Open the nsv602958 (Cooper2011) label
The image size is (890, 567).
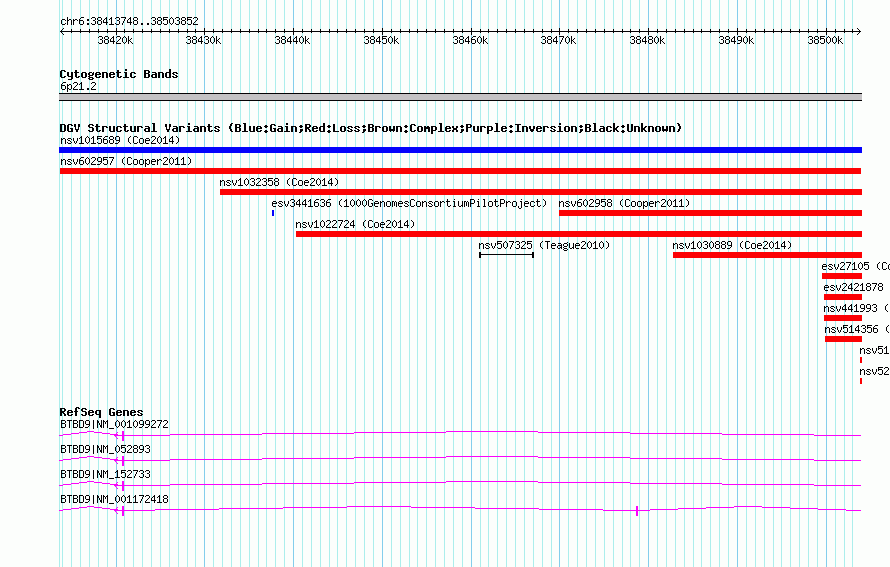click(x=624, y=203)
